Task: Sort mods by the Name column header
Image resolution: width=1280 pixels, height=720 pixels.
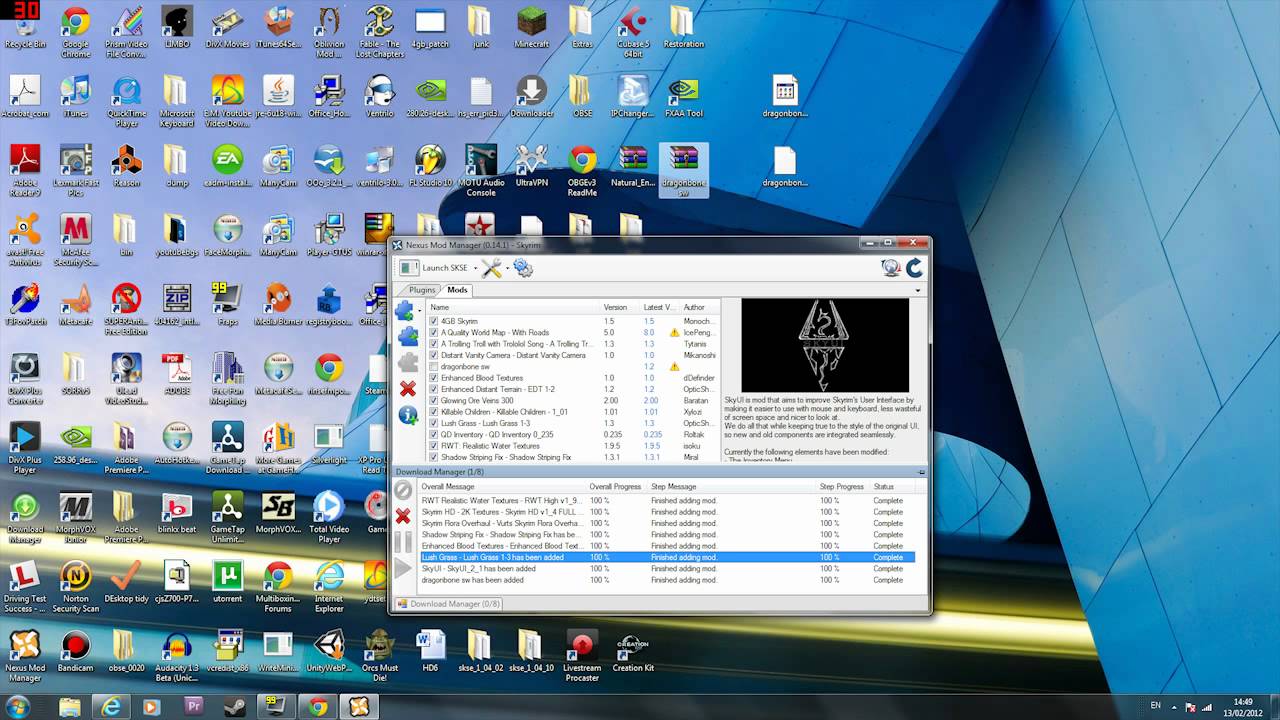Action: click(513, 307)
